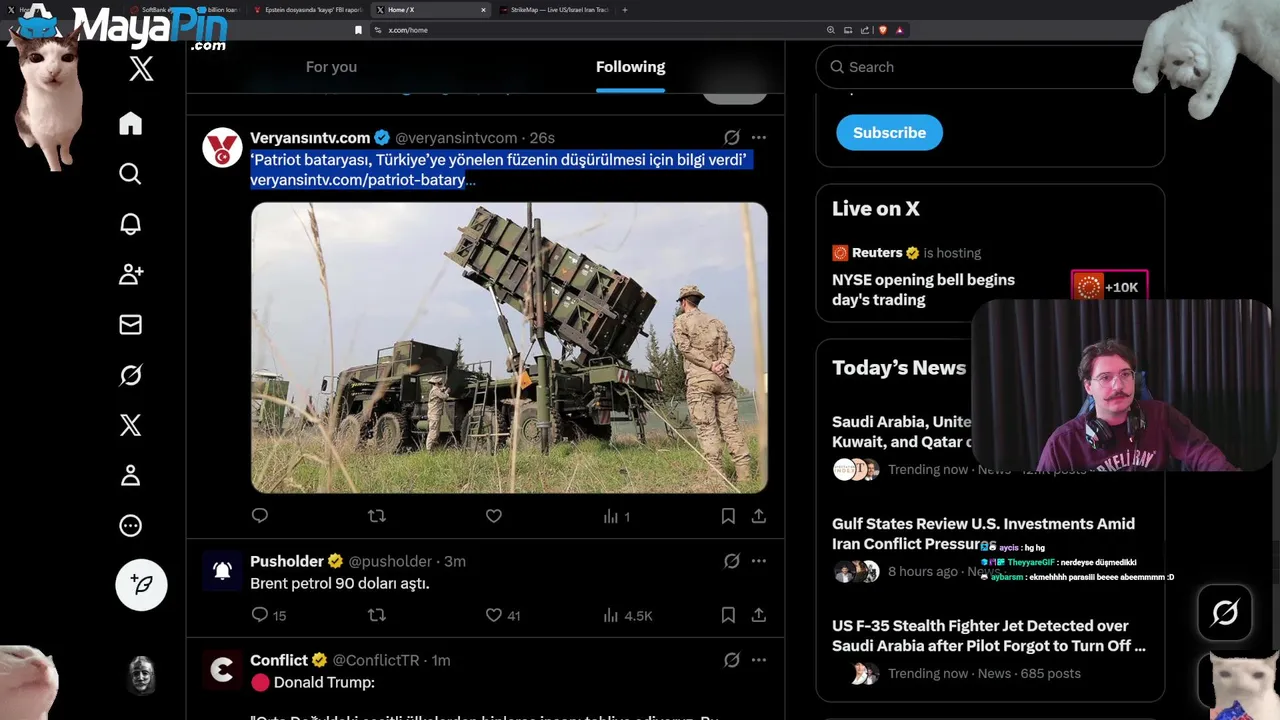1280x720 pixels.
Task: Click the bookmark icon beside address bar
Action: pyautogui.click(x=358, y=30)
